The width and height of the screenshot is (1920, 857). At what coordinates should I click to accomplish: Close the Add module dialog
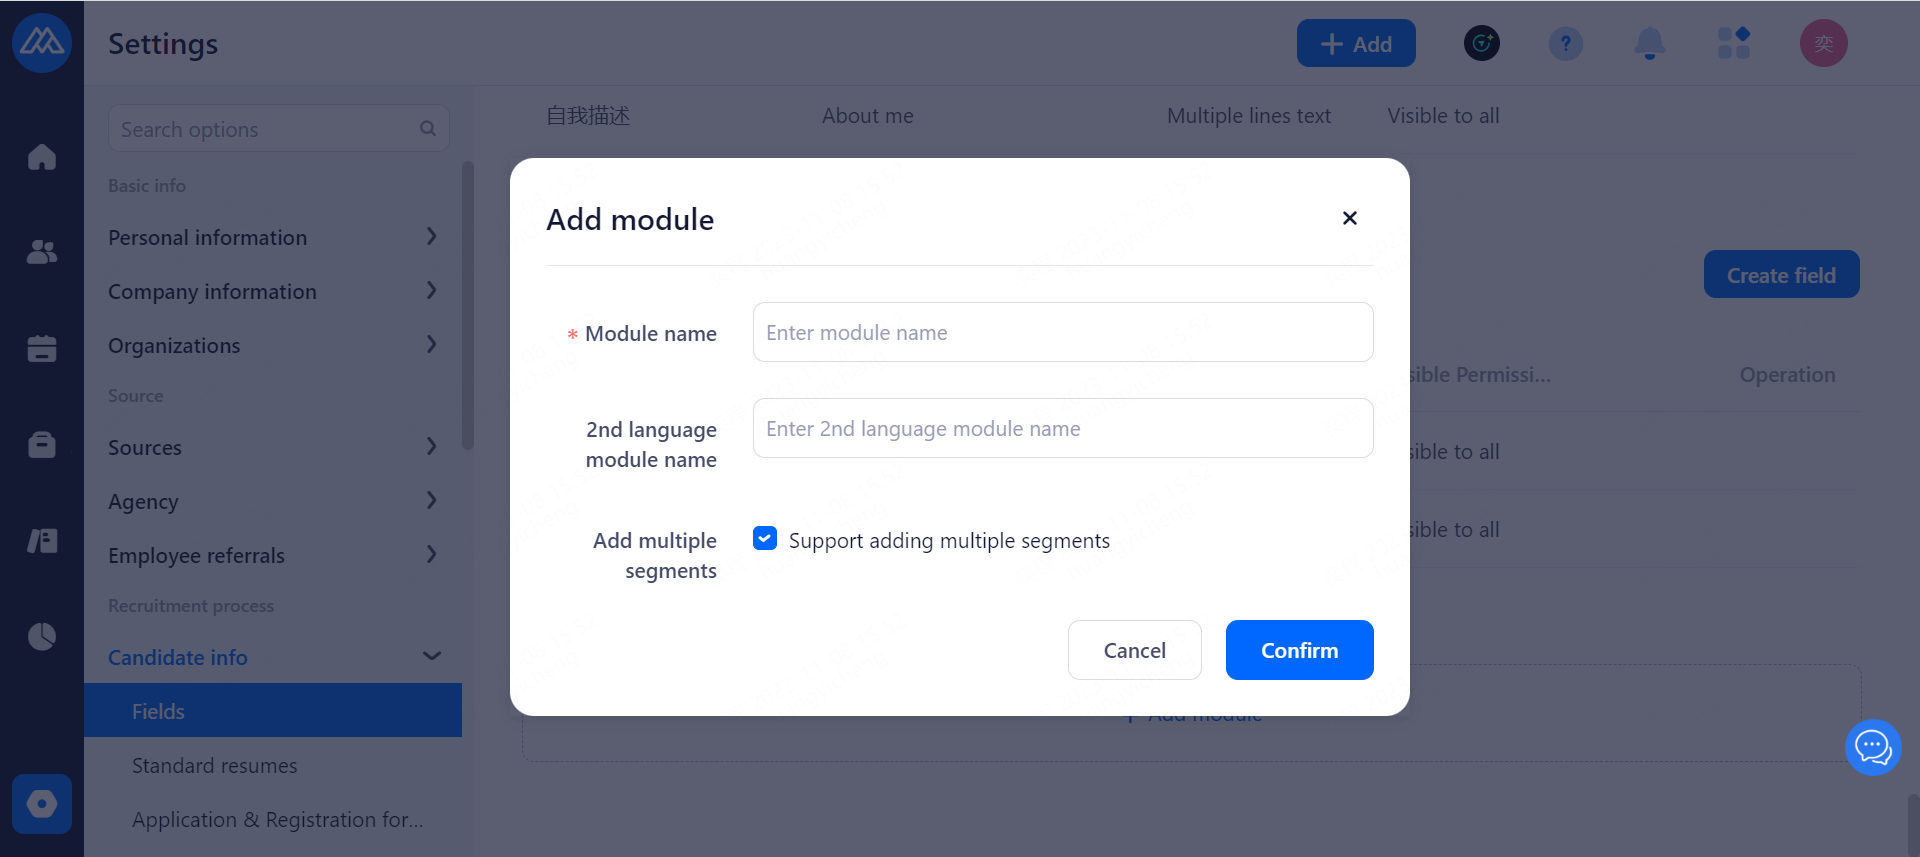pyautogui.click(x=1349, y=218)
